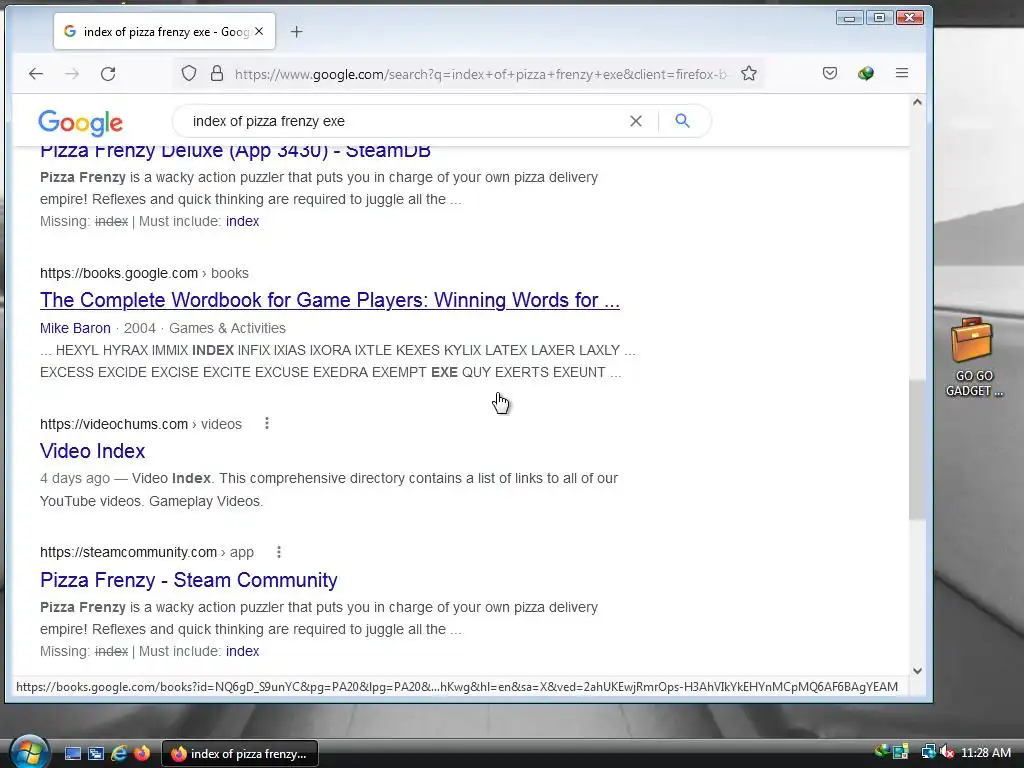Switch to the Firefox taskbar button
Image resolution: width=1024 pixels, height=768 pixels.
pos(240,754)
